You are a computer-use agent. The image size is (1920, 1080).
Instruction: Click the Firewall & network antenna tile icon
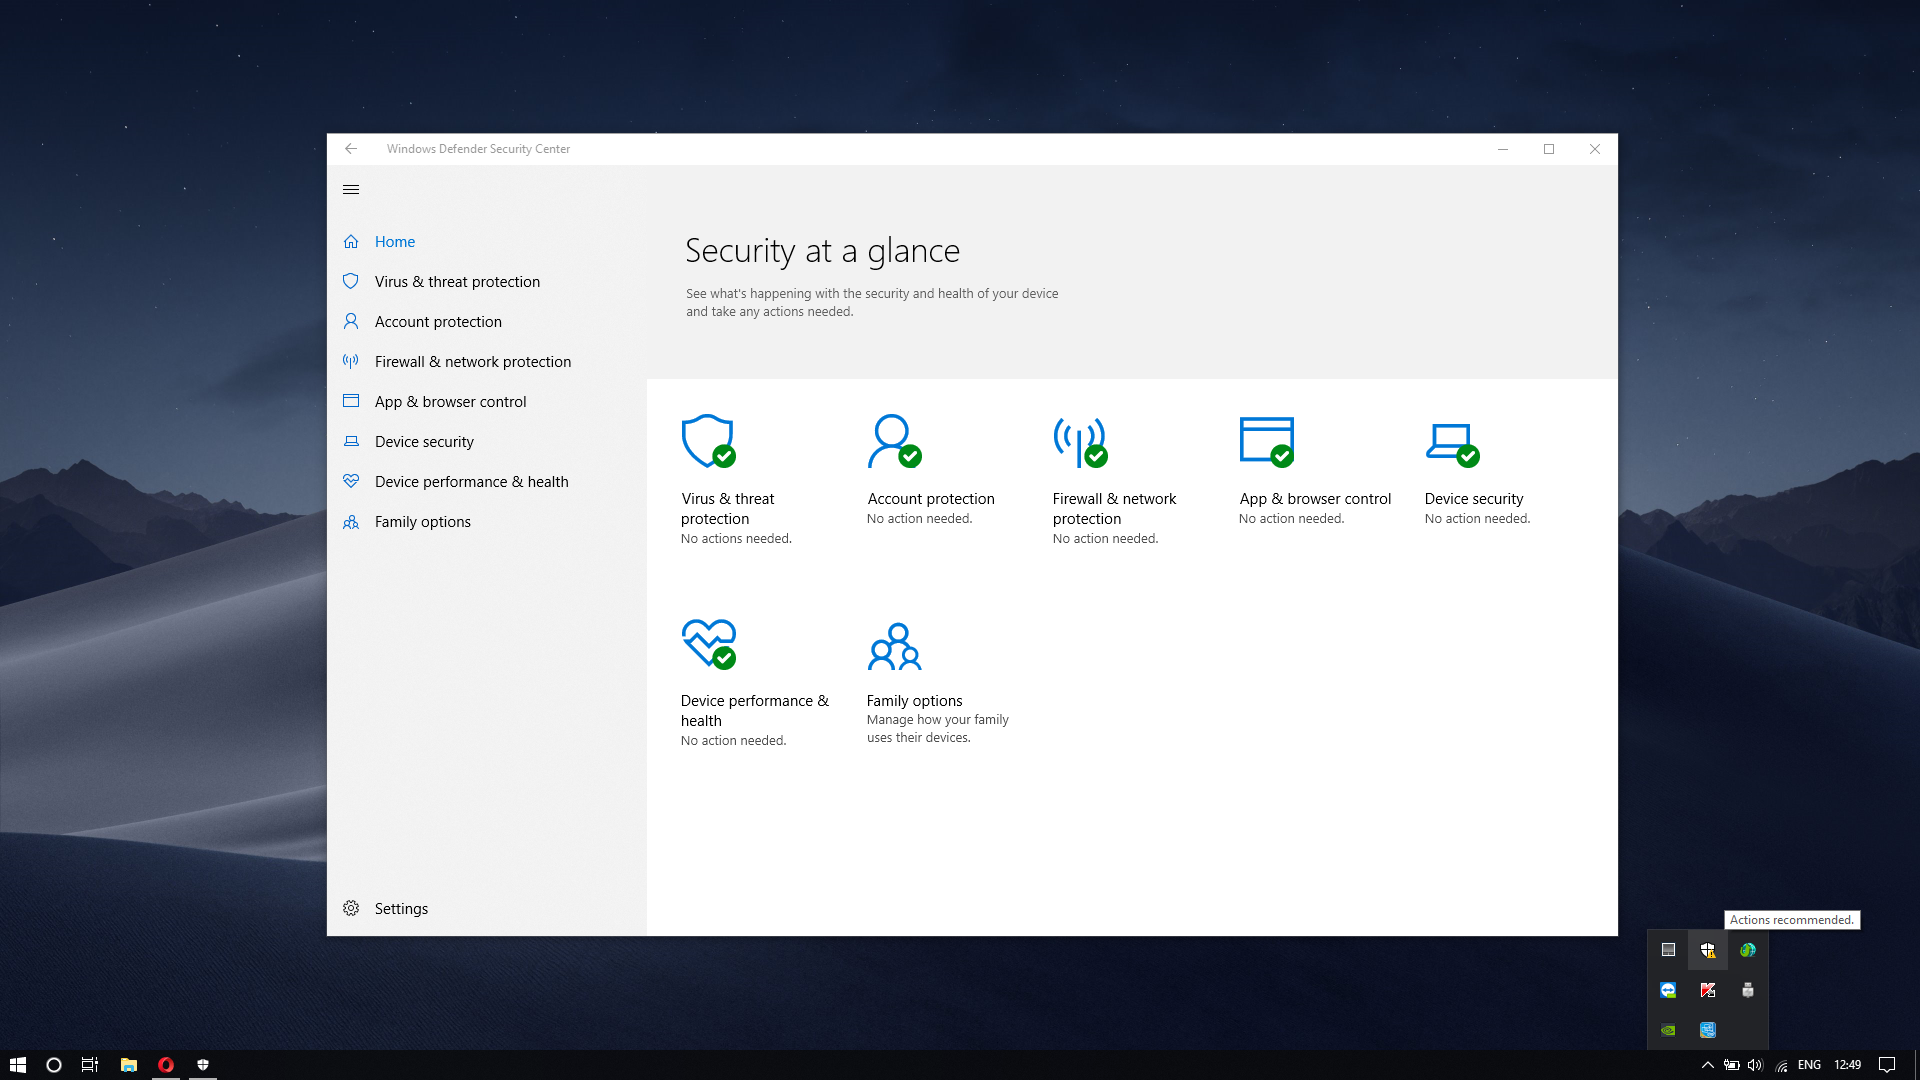[x=1080, y=441]
